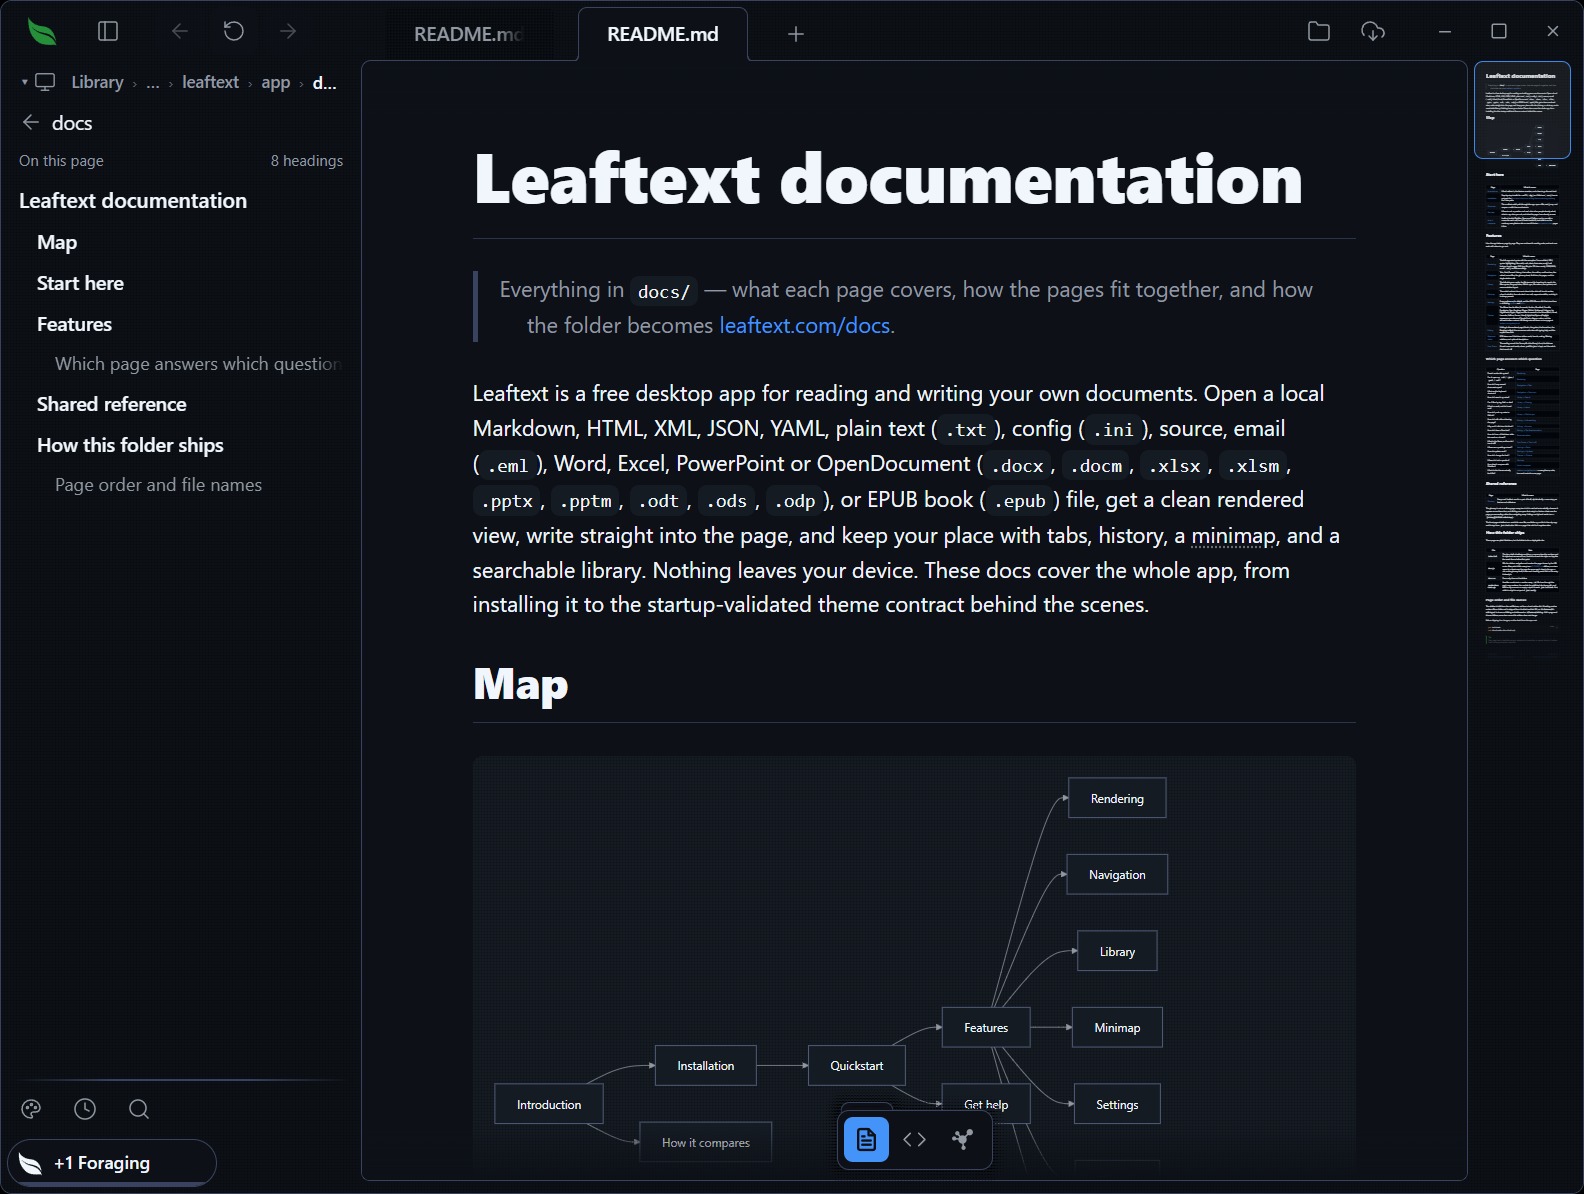Click the minimap link in the paragraph
Viewport: 1584px width, 1194px height.
(x=1233, y=536)
